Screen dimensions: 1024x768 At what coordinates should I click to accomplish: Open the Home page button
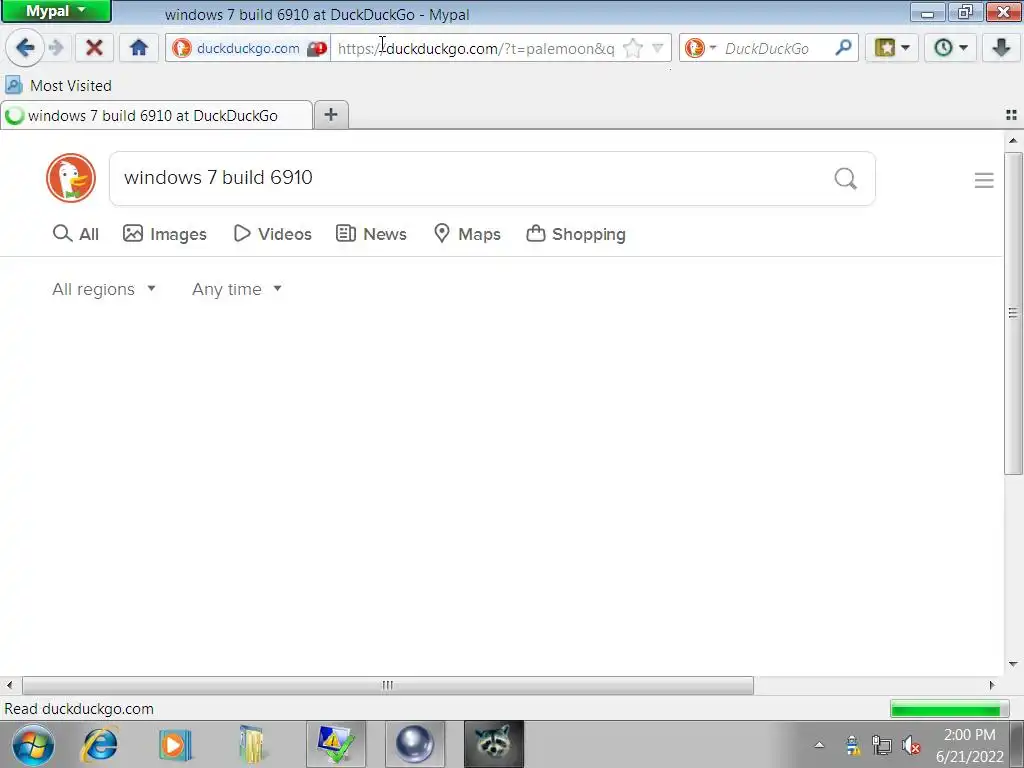pyautogui.click(x=138, y=48)
